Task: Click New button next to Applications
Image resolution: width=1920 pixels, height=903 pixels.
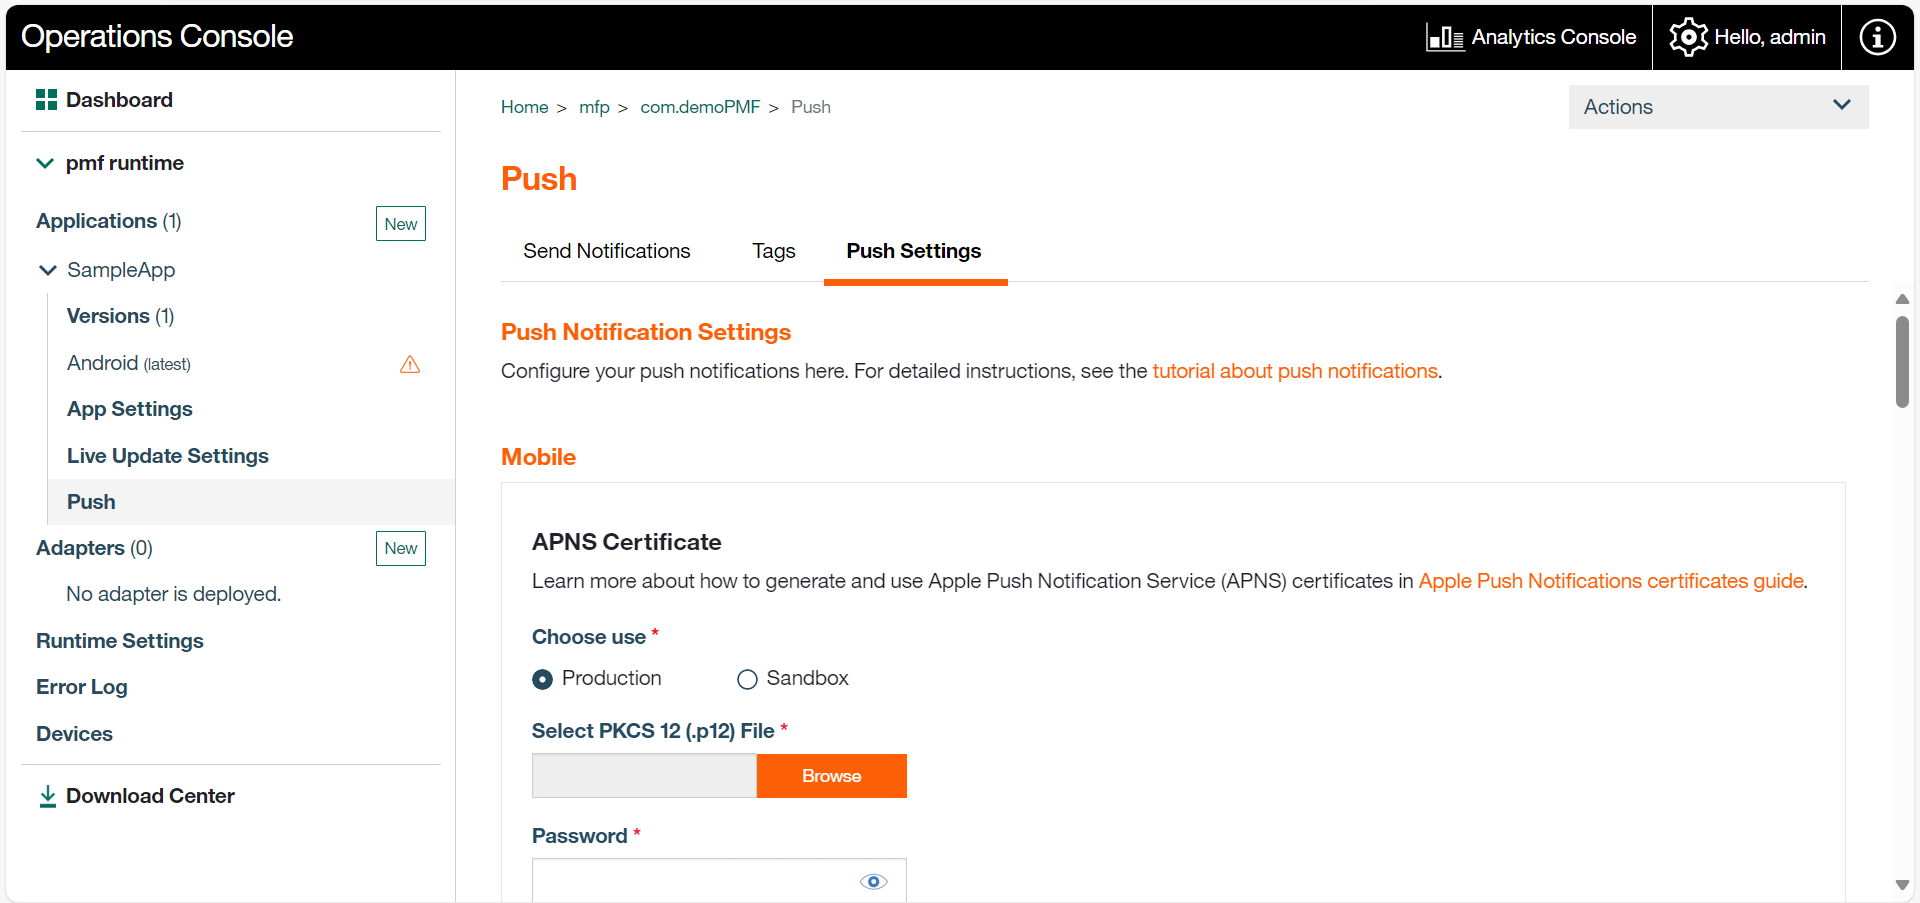Action: tap(401, 224)
